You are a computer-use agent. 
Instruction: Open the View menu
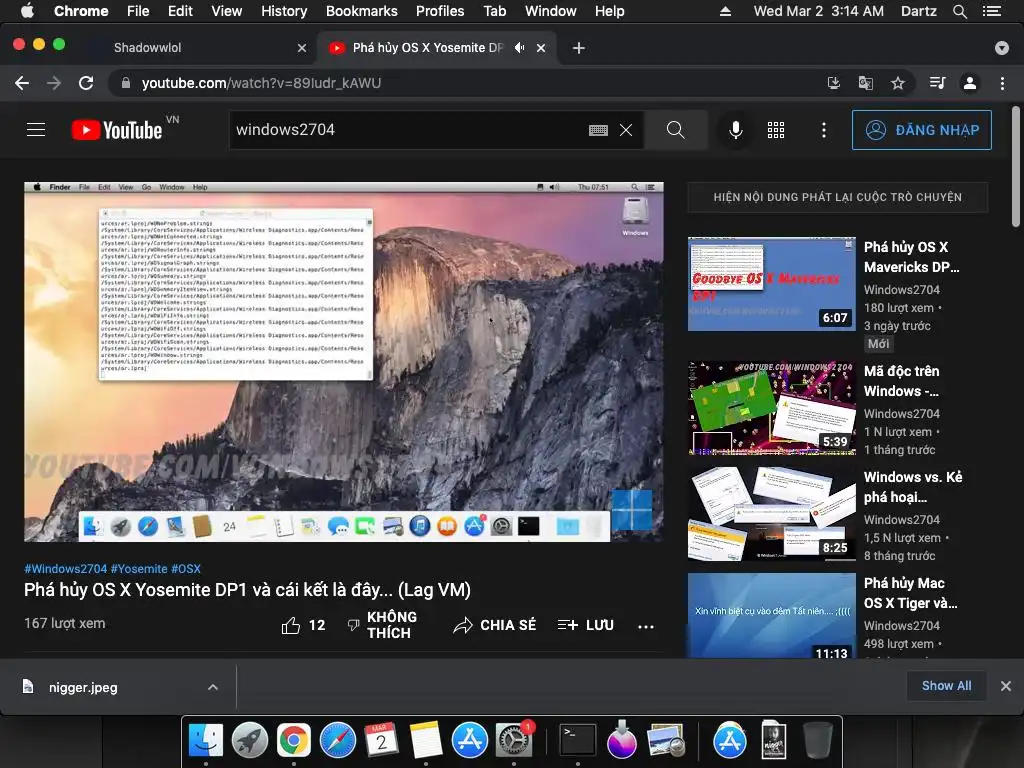[227, 11]
